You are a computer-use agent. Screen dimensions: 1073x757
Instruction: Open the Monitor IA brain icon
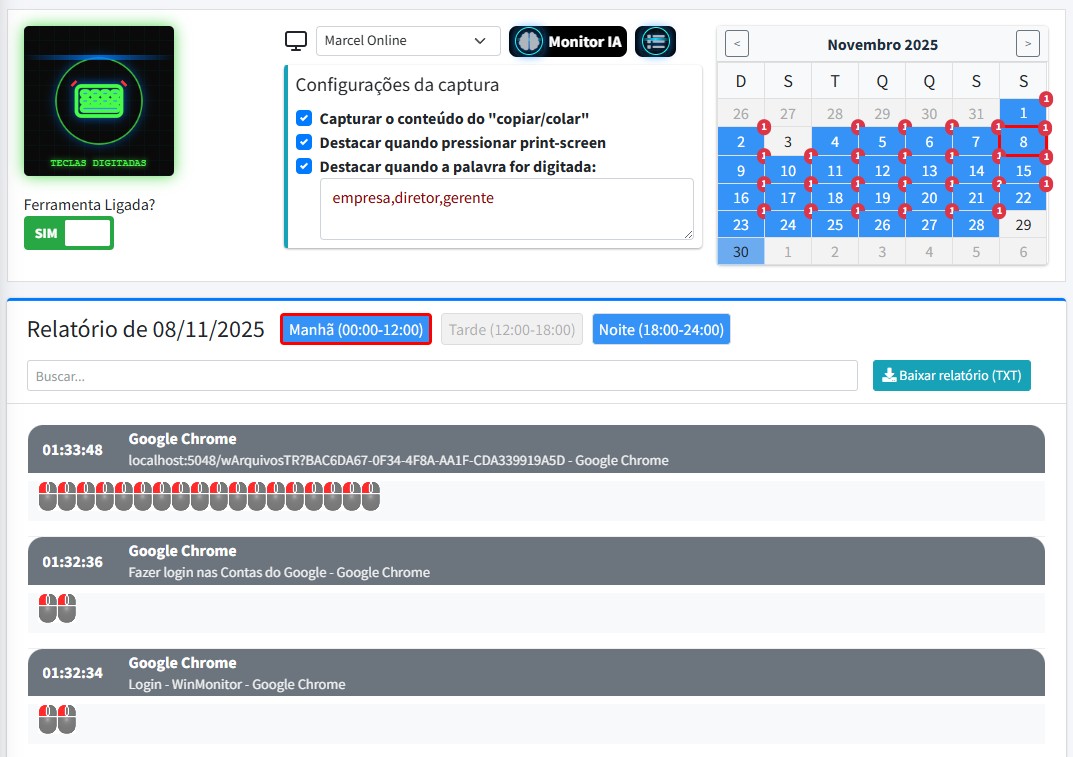click(567, 42)
